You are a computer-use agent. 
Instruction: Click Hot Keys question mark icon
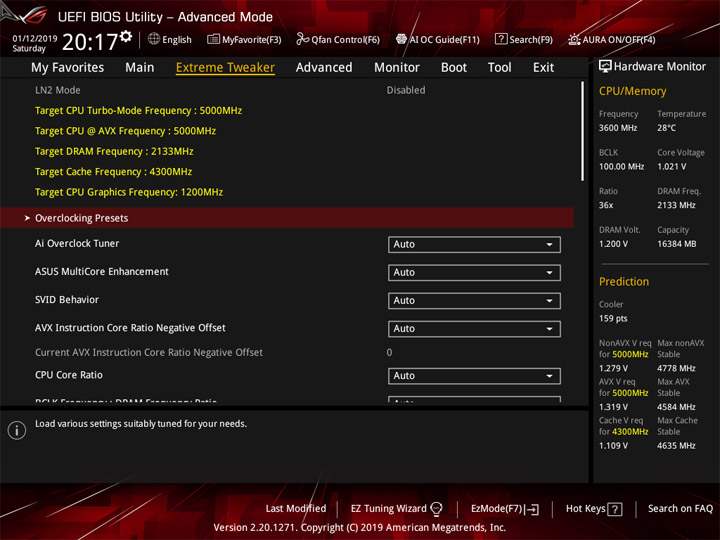point(615,509)
